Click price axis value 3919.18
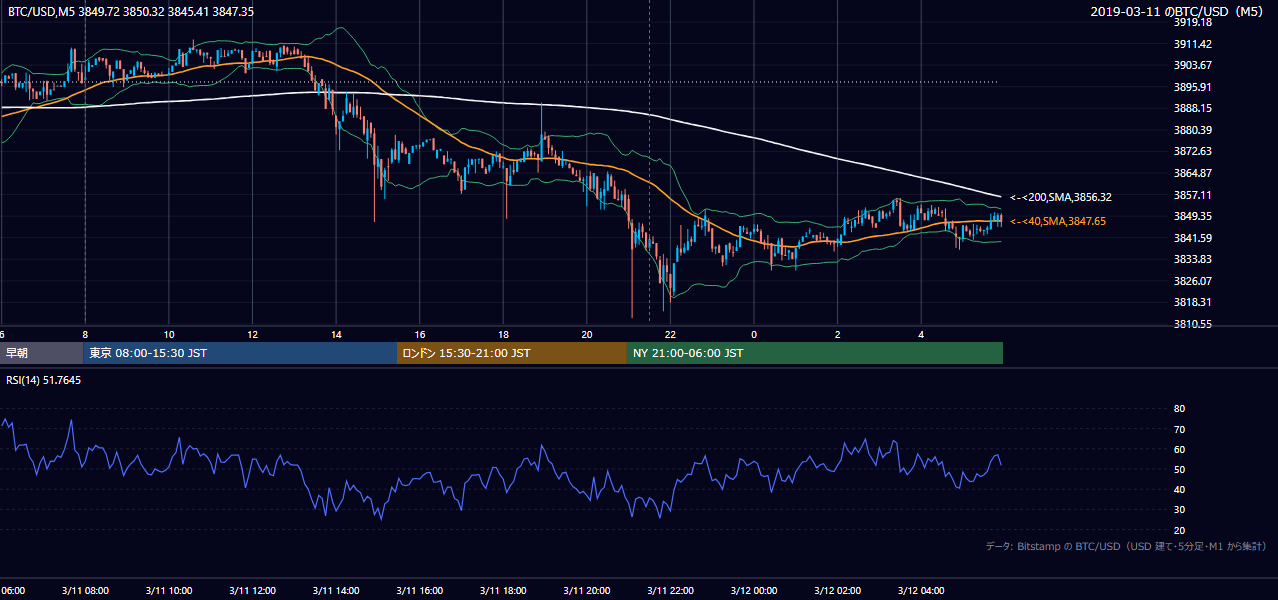Image resolution: width=1278 pixels, height=600 pixels. pos(1193,22)
